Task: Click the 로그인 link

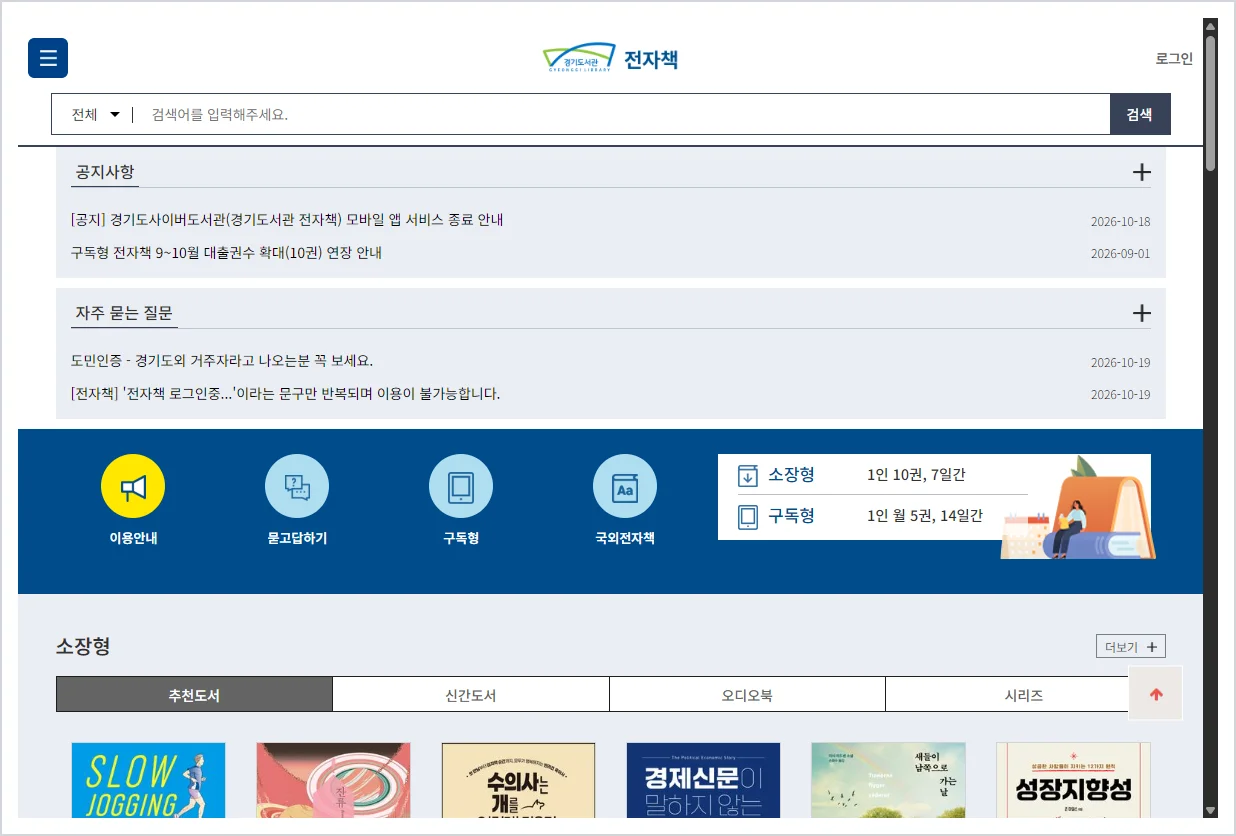Action: click(x=1174, y=58)
